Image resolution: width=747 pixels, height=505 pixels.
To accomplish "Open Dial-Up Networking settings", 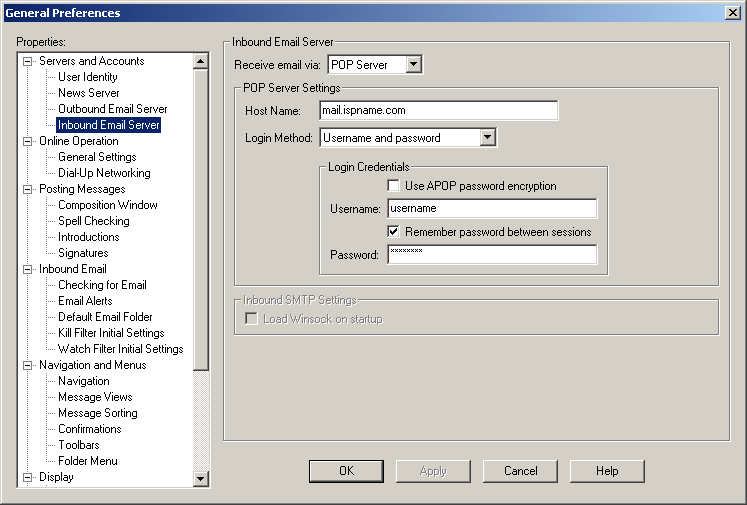I will pos(104,173).
